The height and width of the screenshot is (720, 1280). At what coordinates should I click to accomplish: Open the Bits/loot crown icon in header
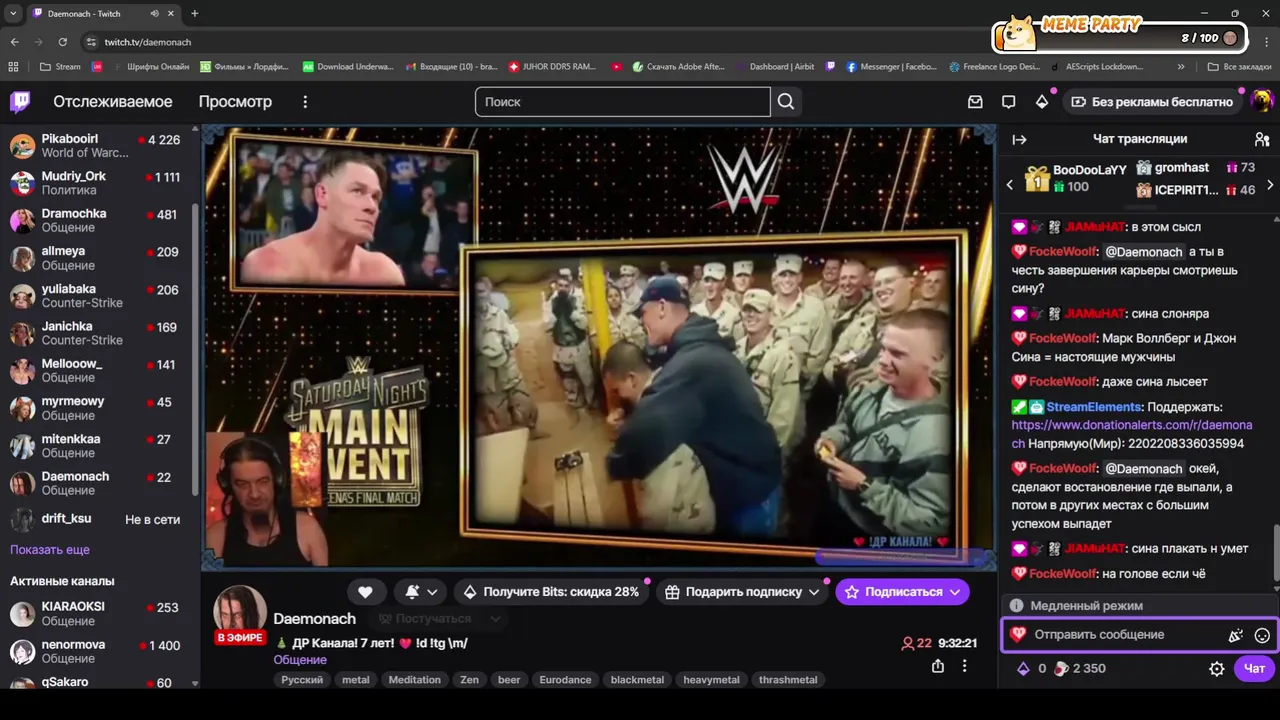(x=1042, y=102)
